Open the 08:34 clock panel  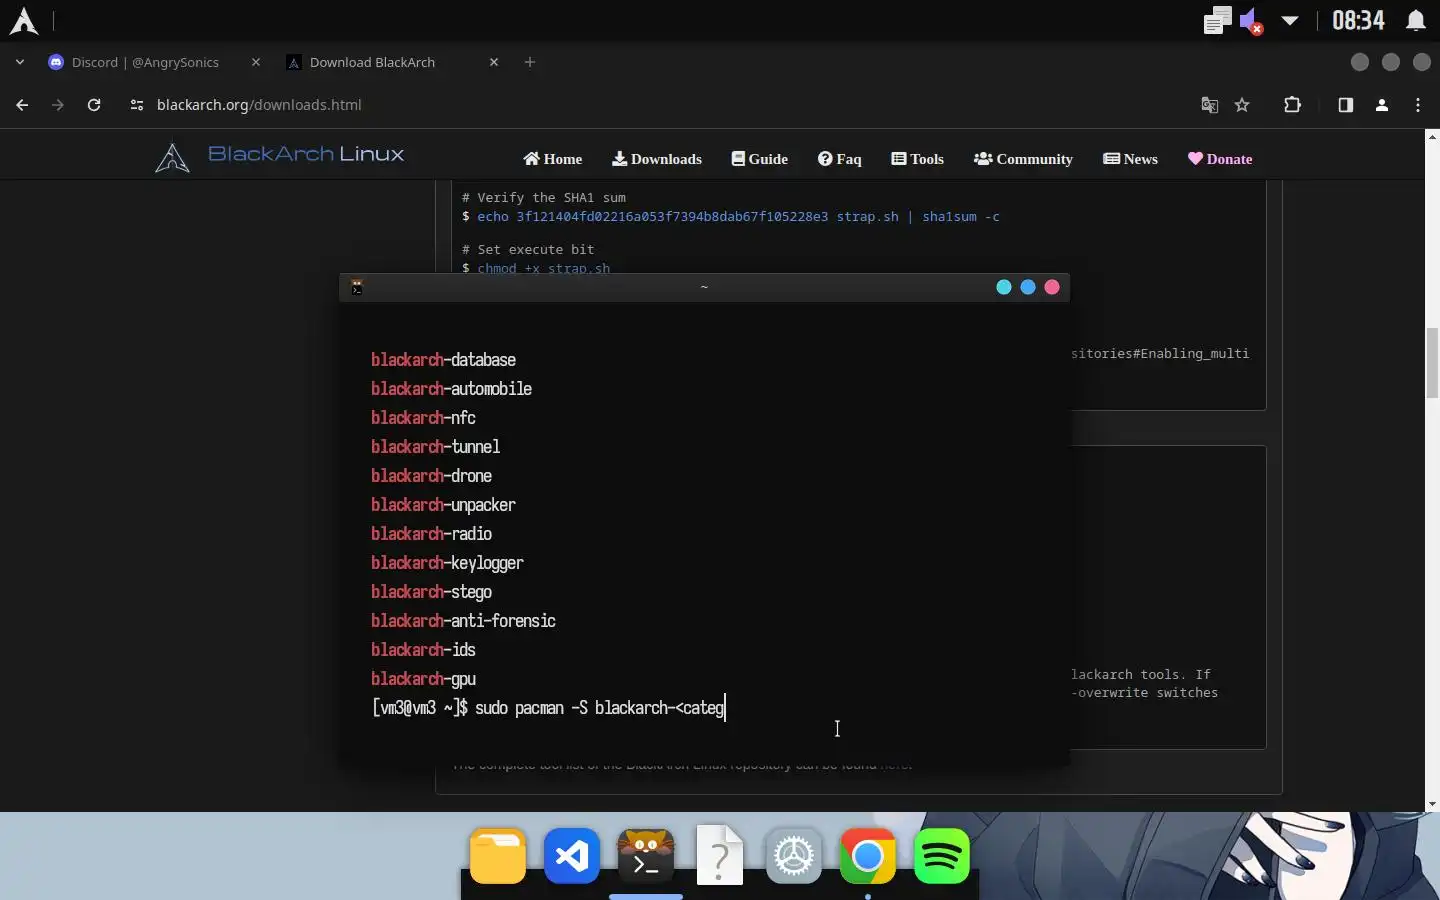pyautogui.click(x=1358, y=21)
